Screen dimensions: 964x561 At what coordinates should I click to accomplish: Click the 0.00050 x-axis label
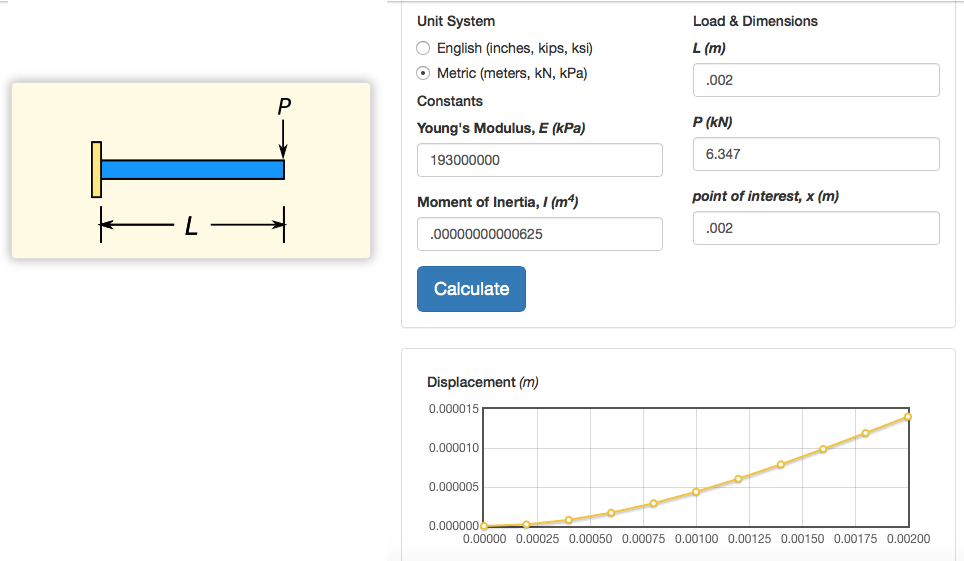tap(590, 539)
